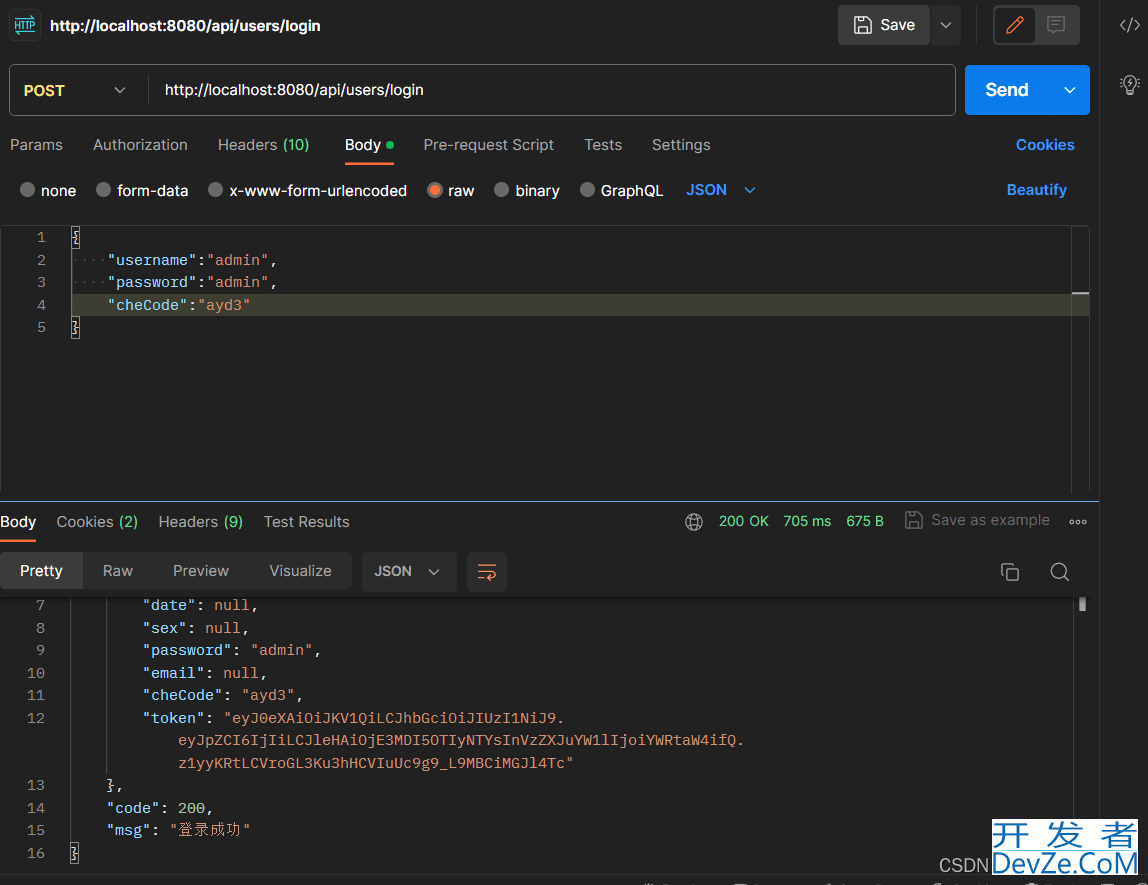The height and width of the screenshot is (885, 1148).
Task: Click the Beautify link
Action: point(1036,190)
